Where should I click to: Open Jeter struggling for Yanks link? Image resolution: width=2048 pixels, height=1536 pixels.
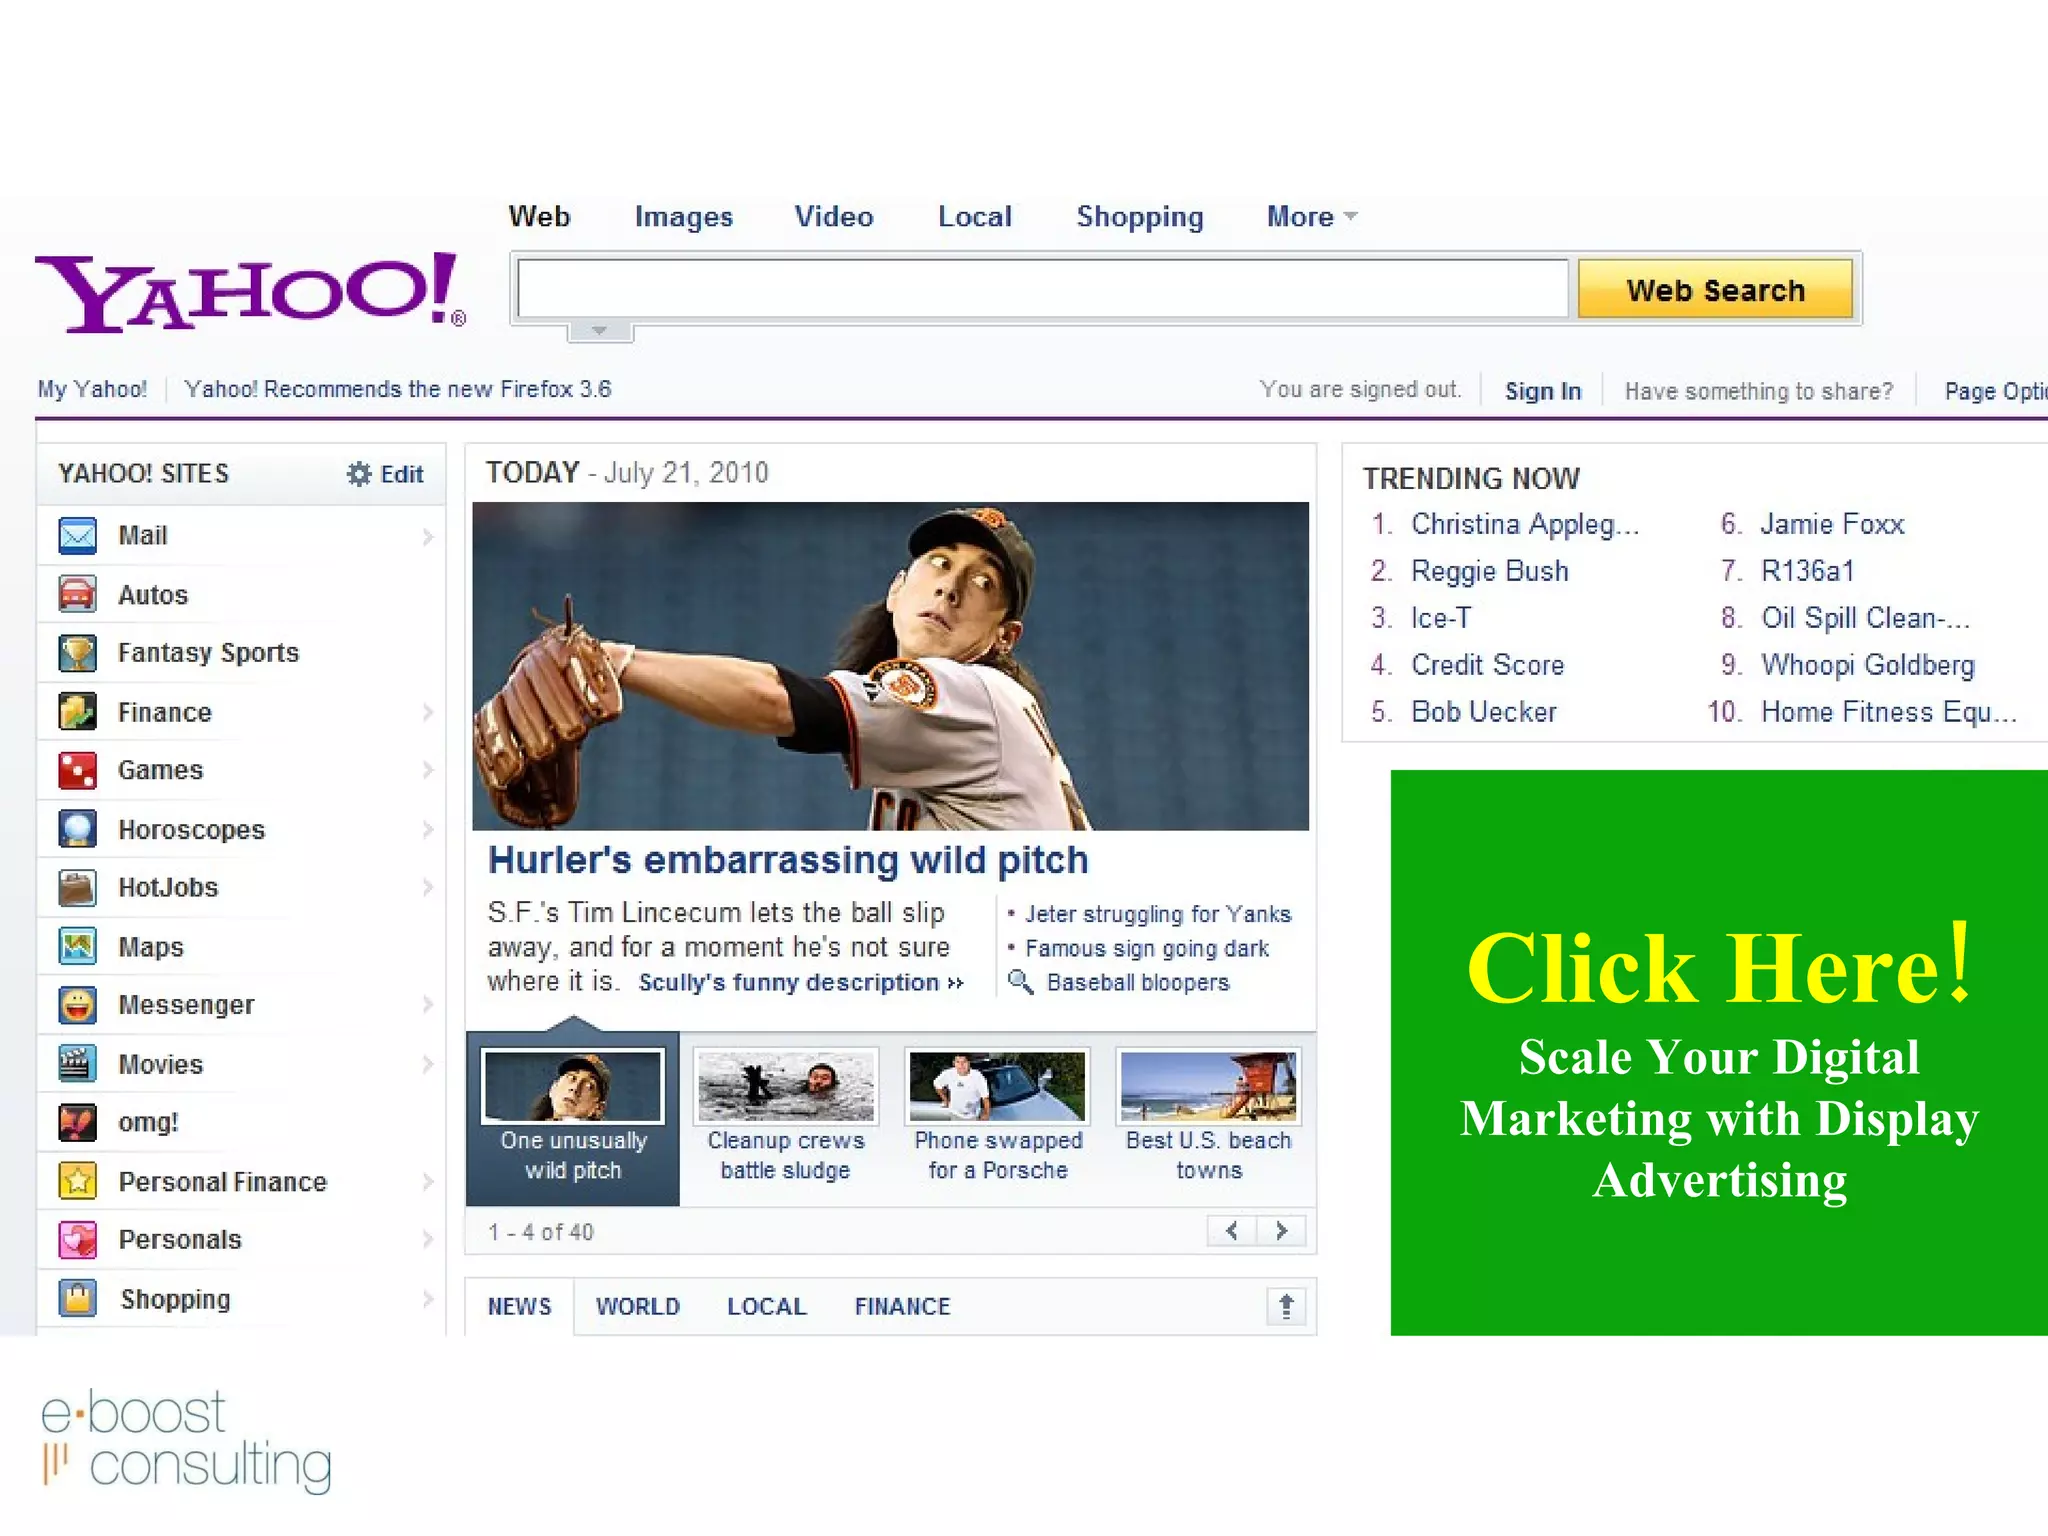tap(1158, 914)
